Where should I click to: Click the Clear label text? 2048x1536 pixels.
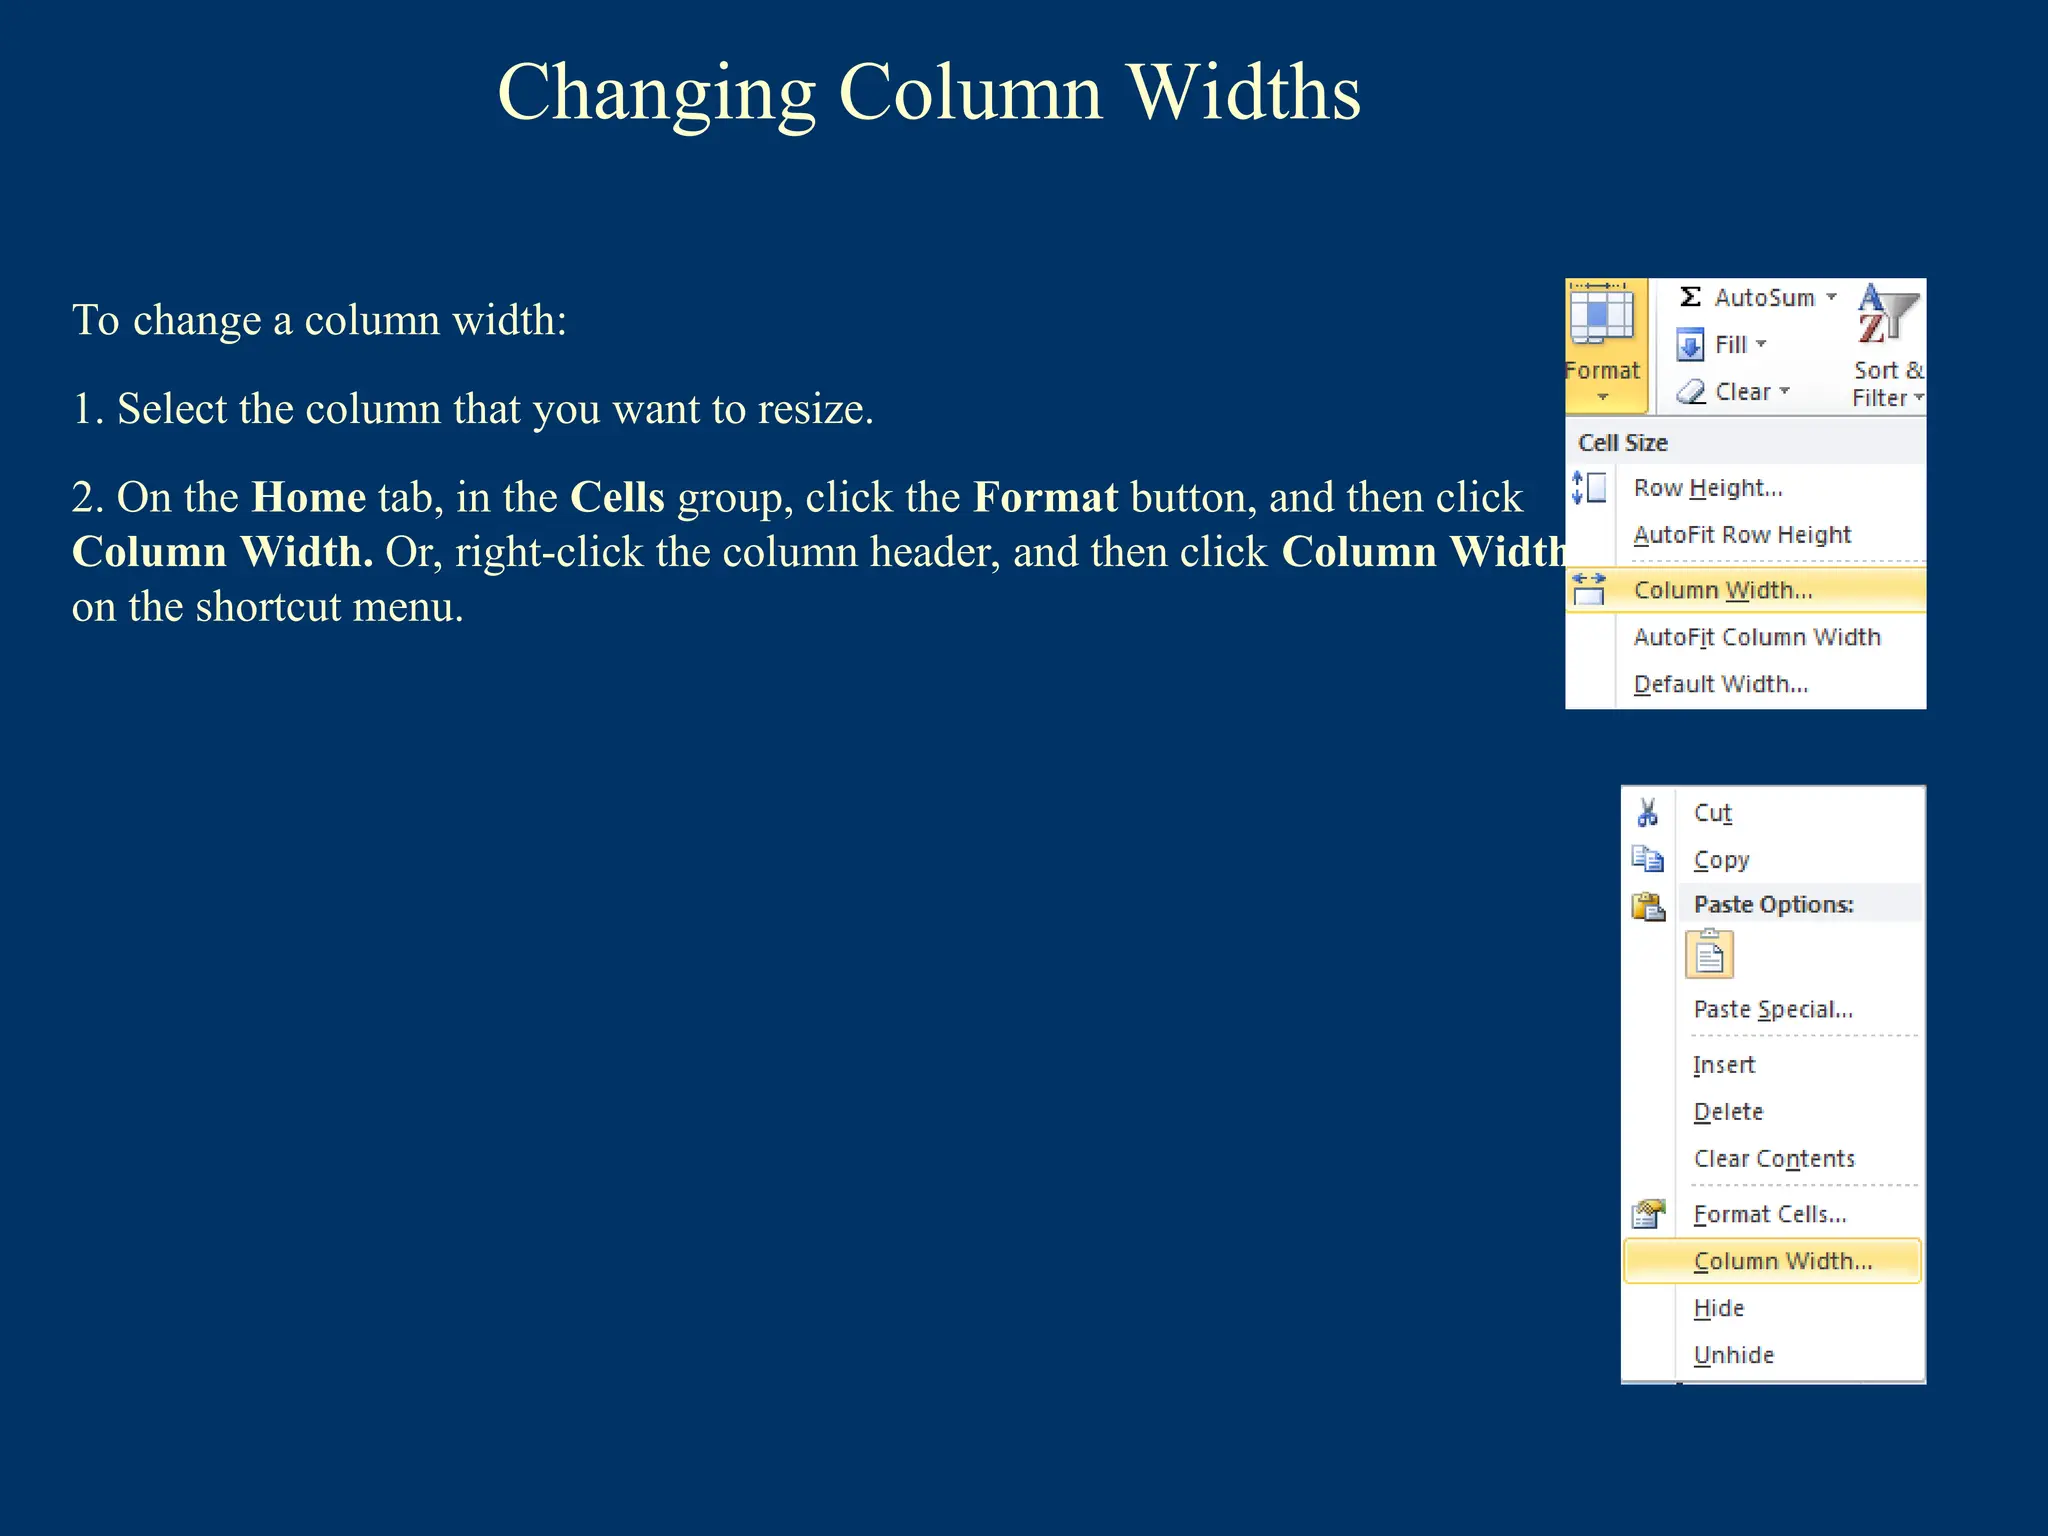1743,392
